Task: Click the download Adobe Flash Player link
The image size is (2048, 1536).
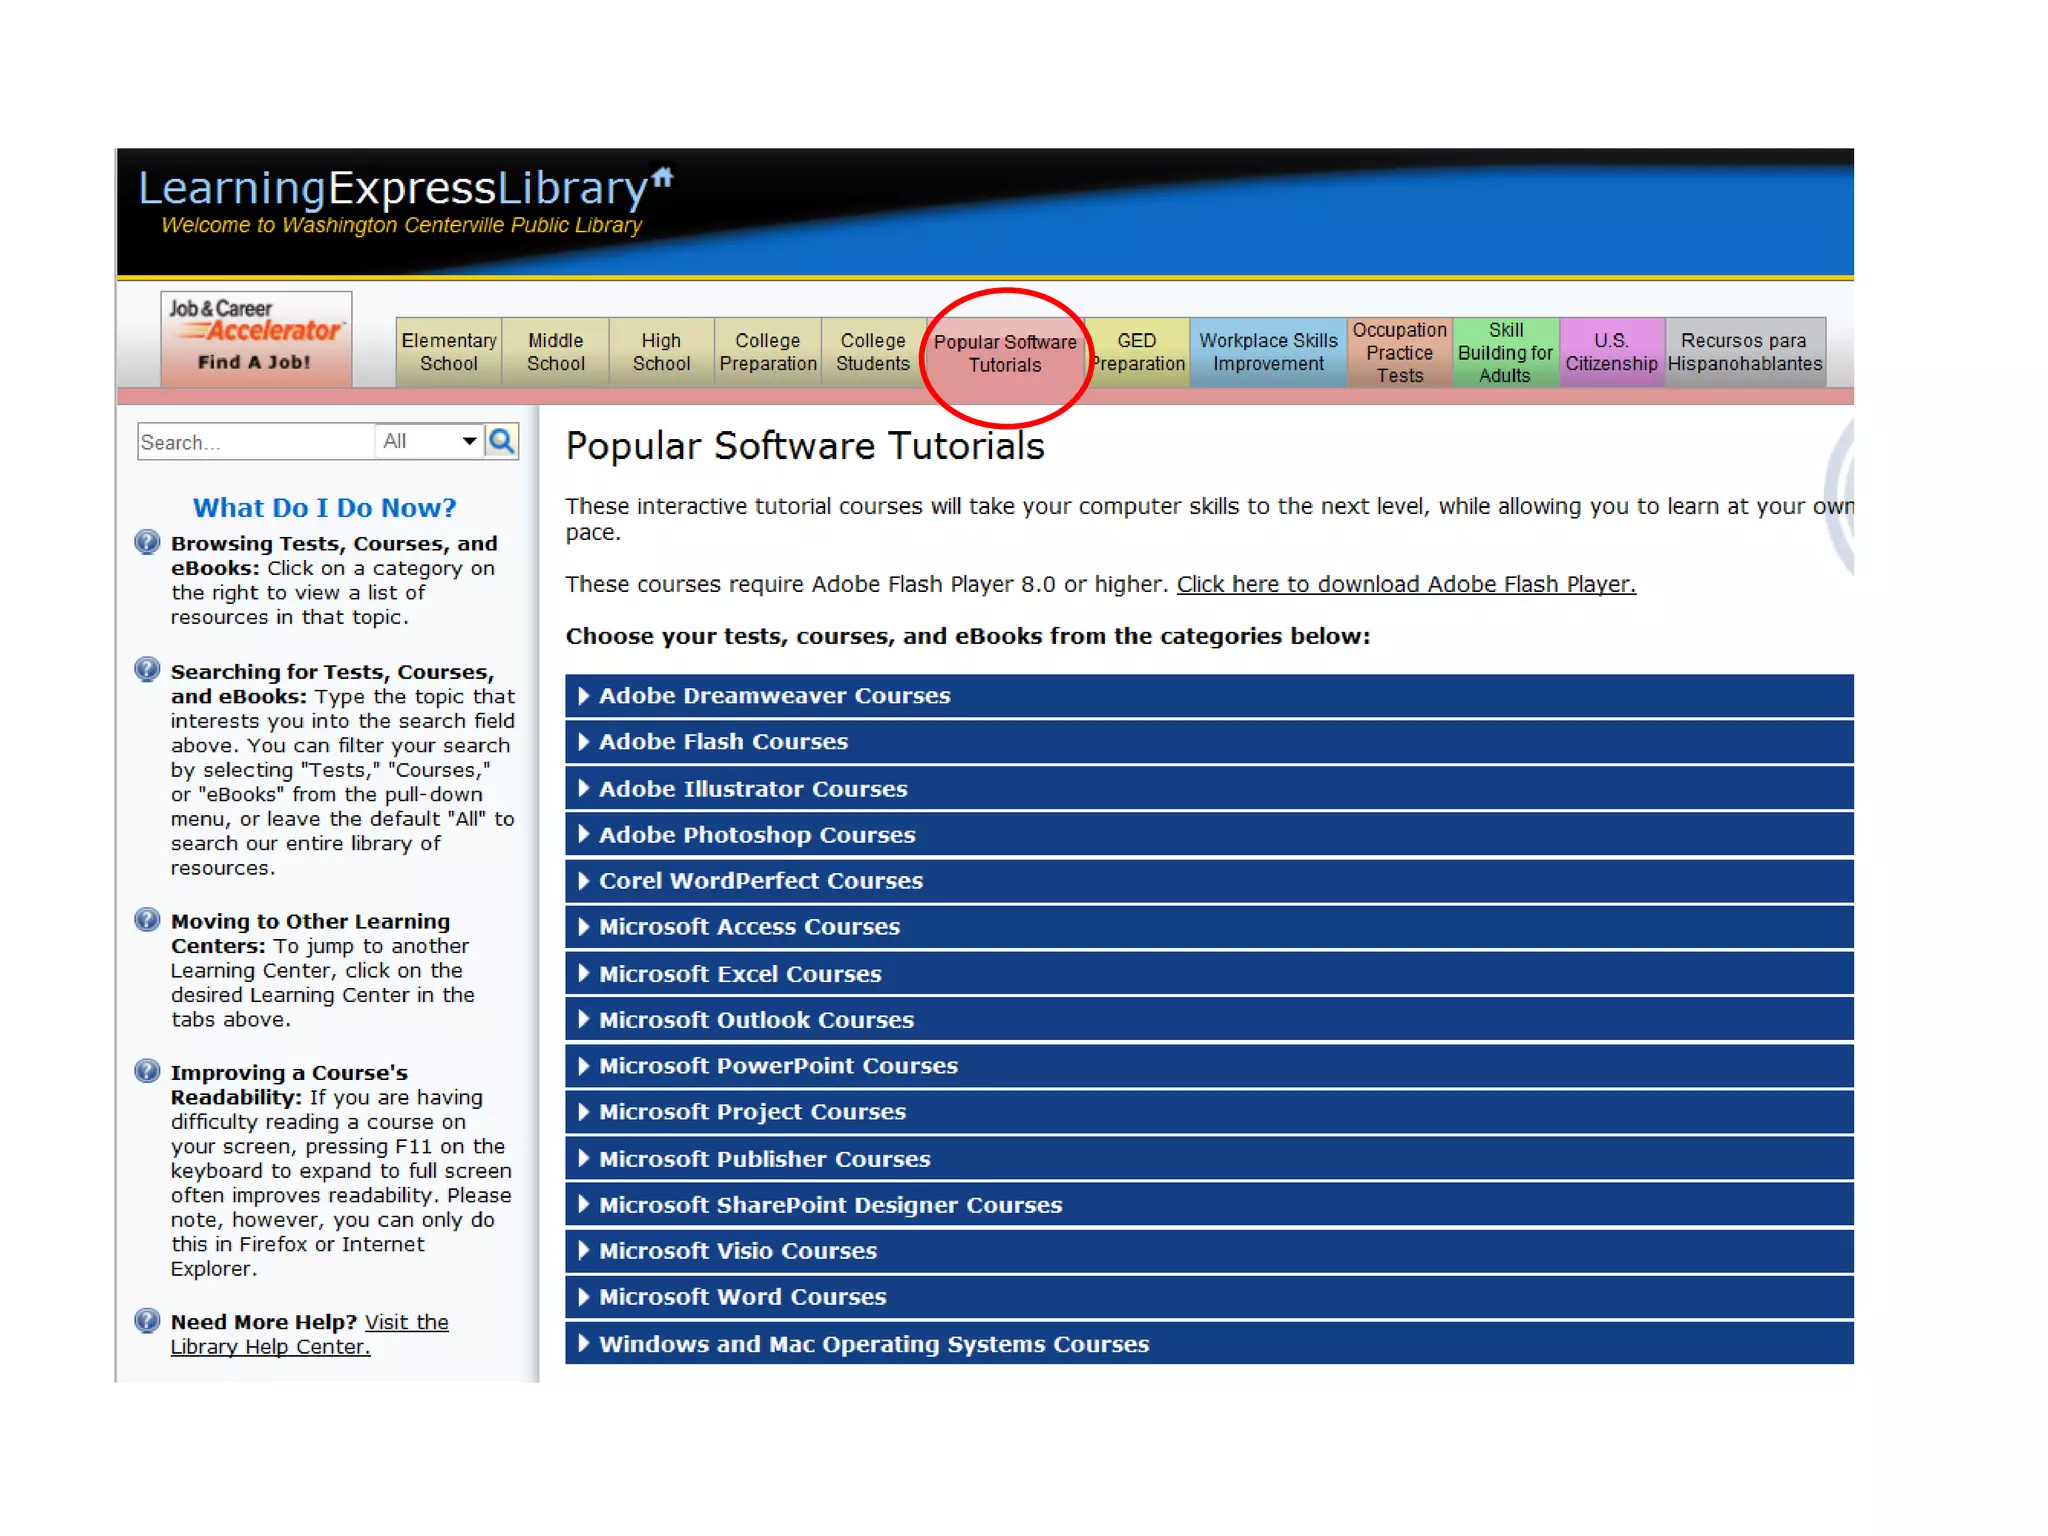Action: click(x=1405, y=584)
